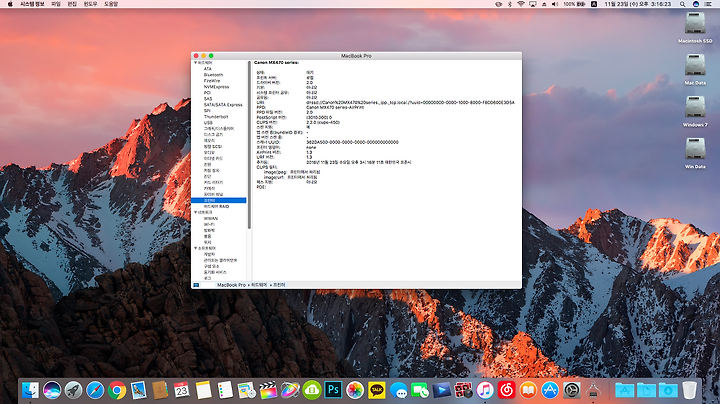Open the 윈도우 menu
The height and width of the screenshot is (404, 720).
coord(90,4)
